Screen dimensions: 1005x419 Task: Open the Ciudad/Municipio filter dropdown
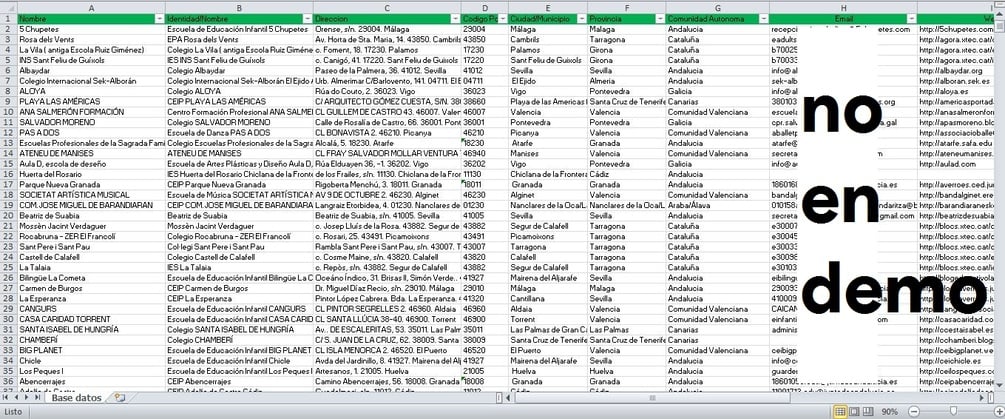point(582,19)
